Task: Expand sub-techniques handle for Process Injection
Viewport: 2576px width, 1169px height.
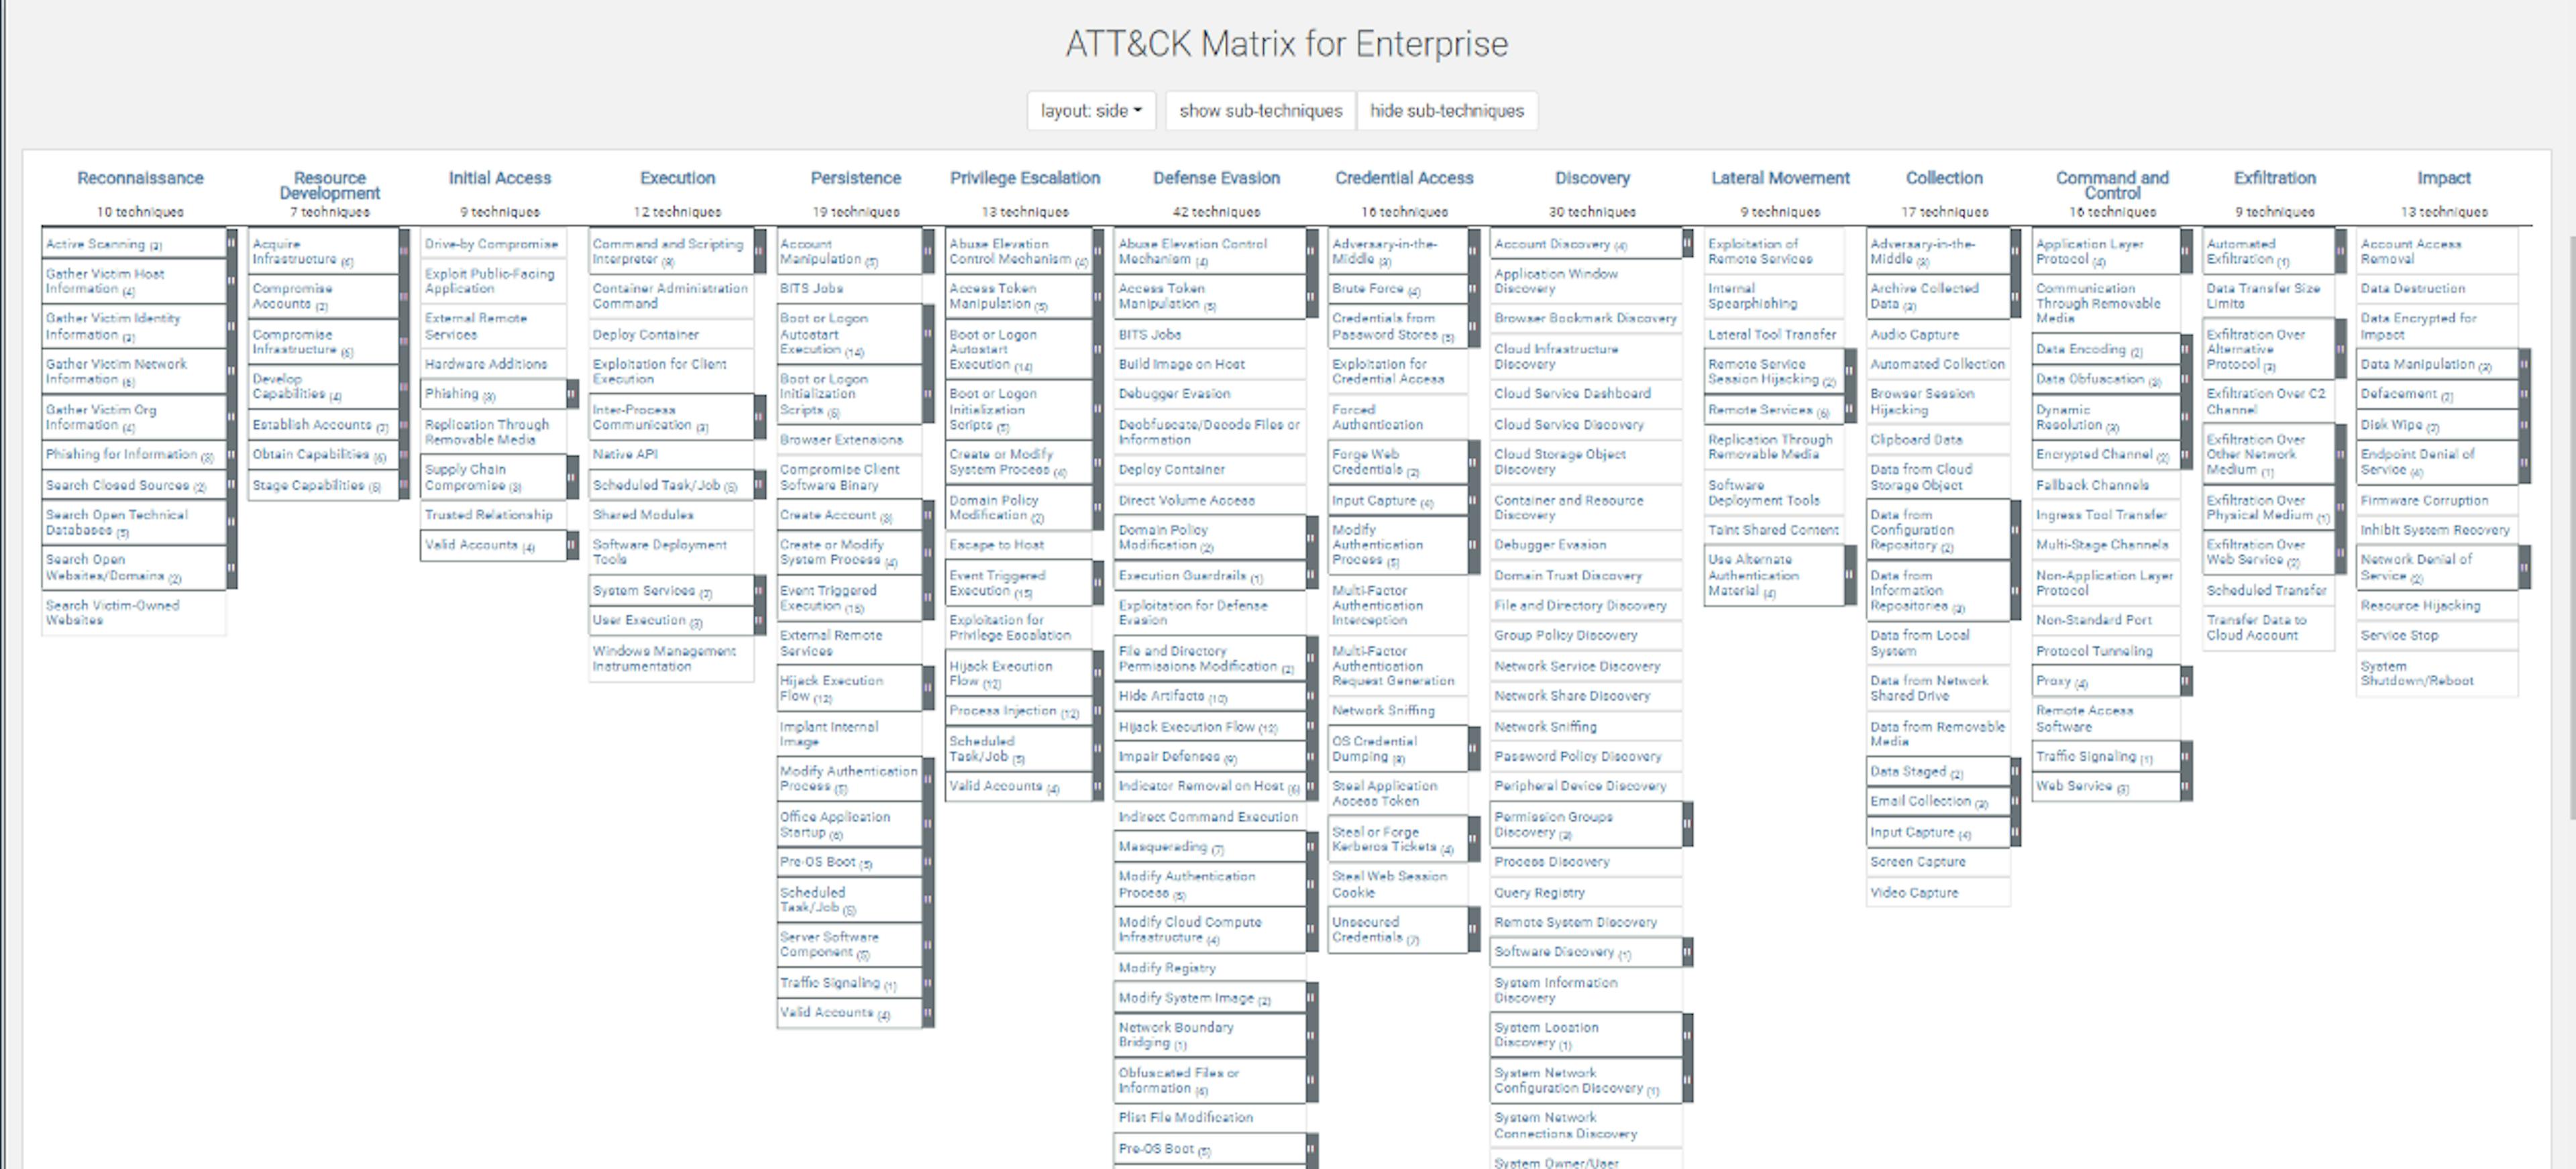Action: pos(1098,711)
